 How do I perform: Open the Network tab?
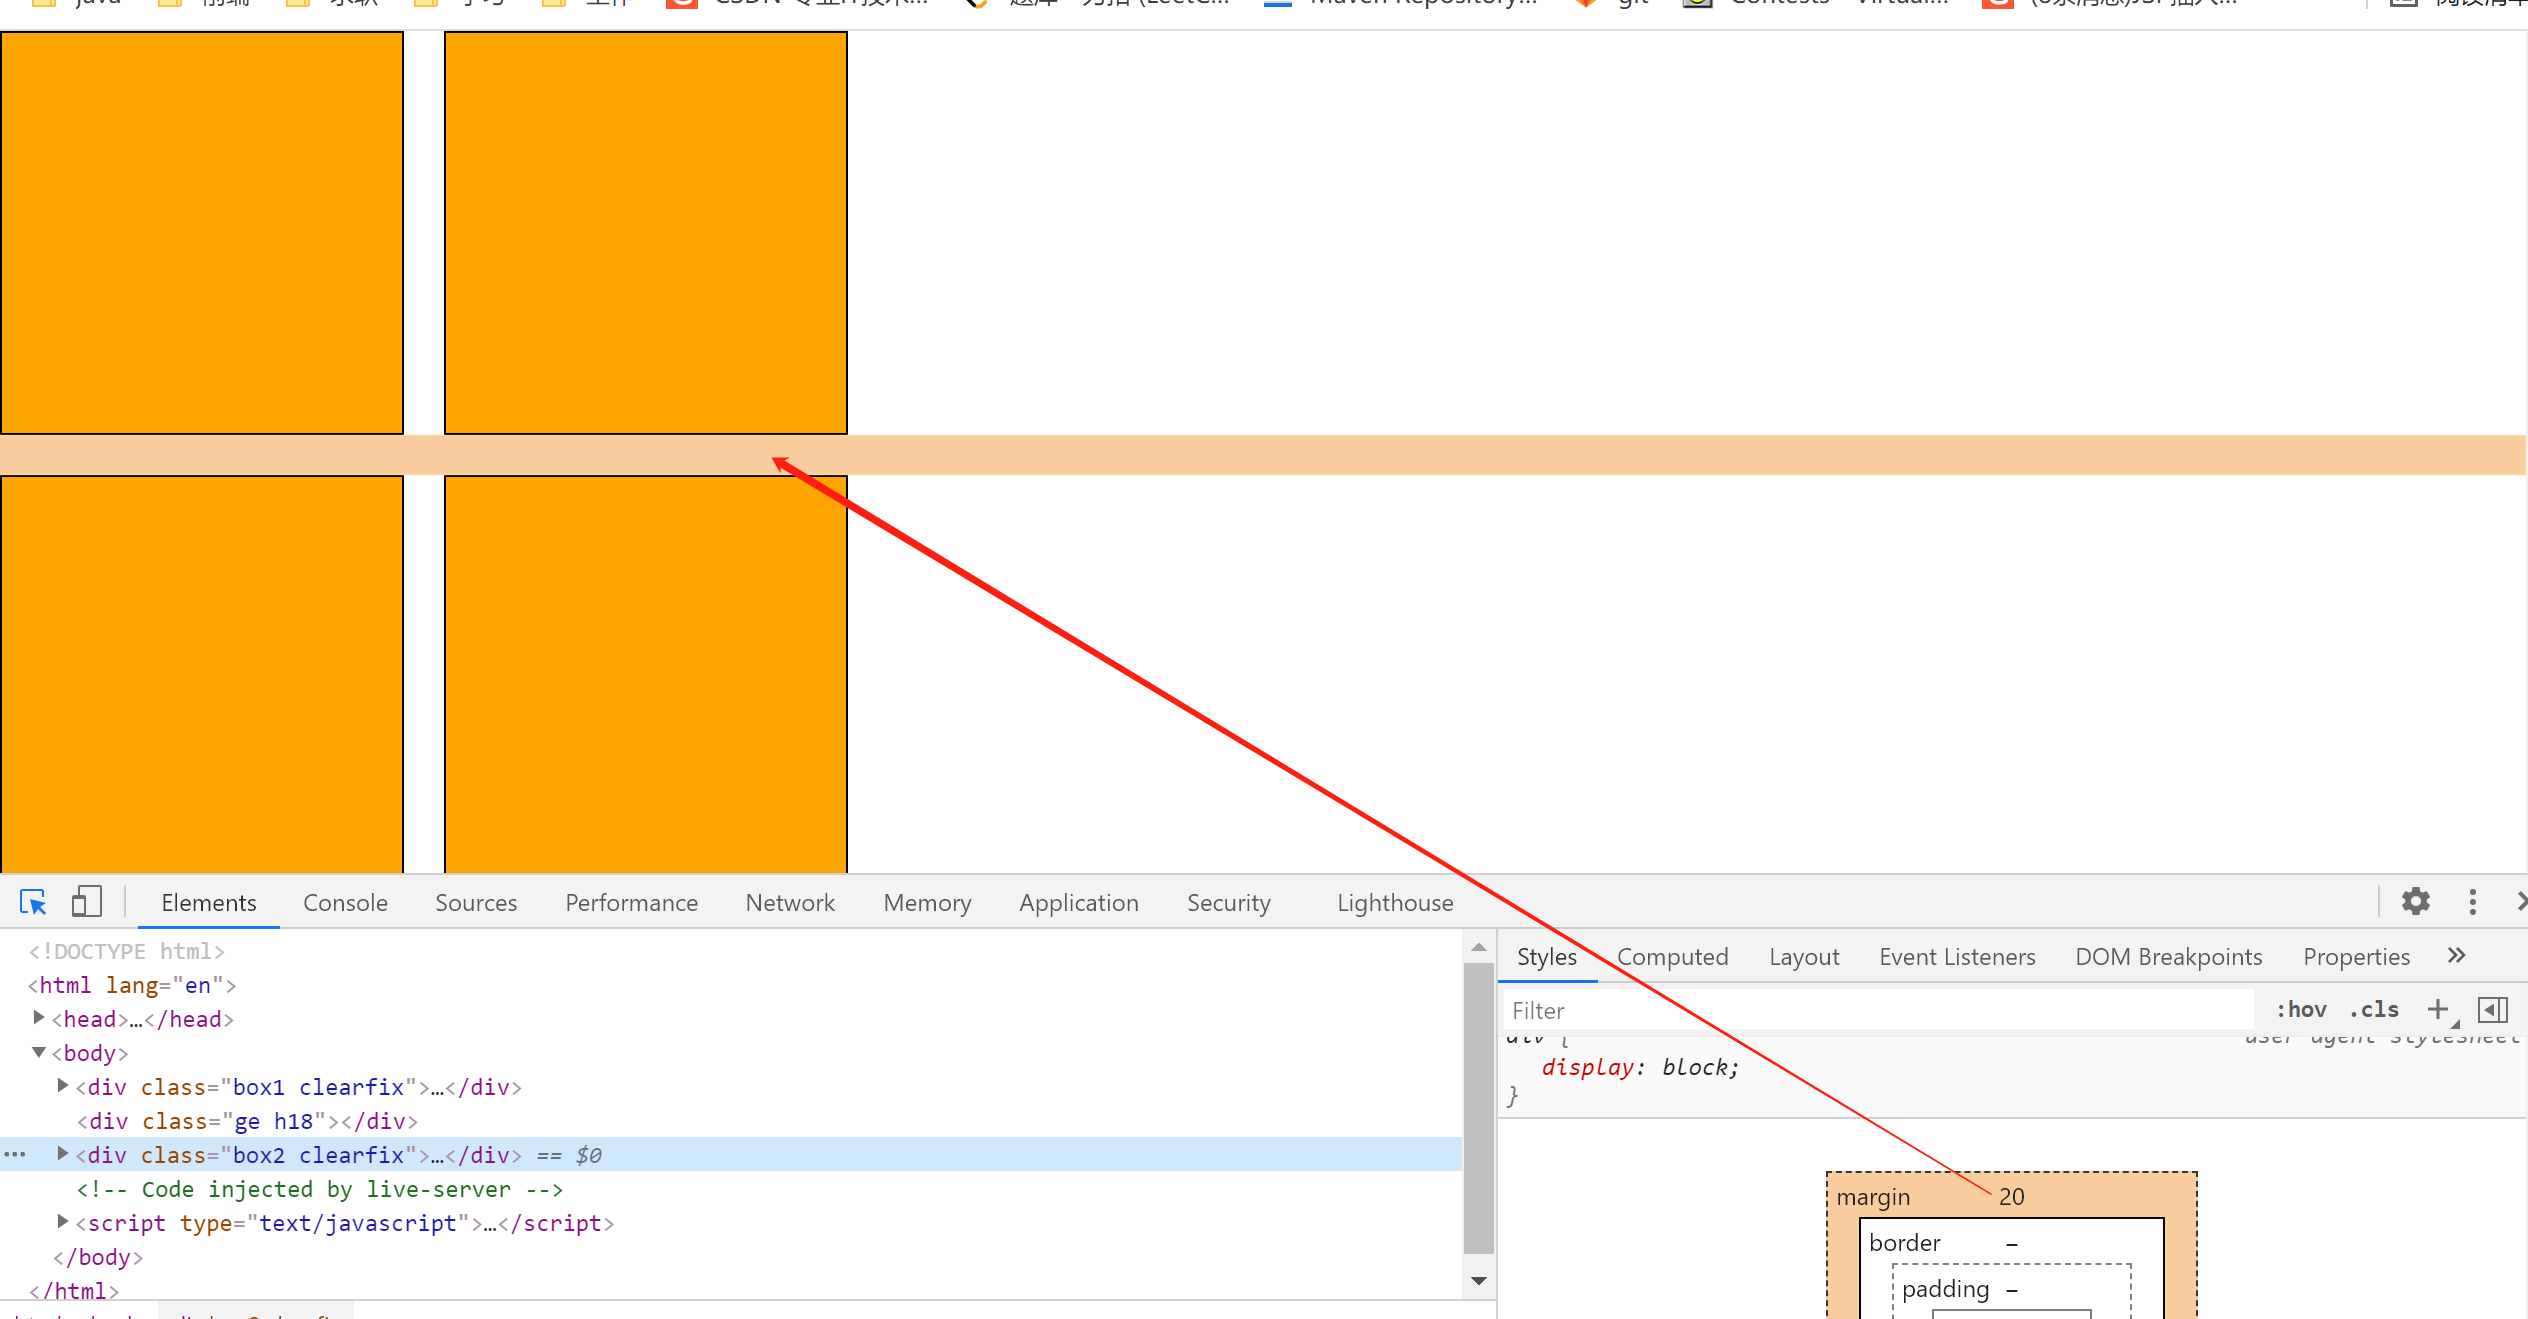[790, 903]
